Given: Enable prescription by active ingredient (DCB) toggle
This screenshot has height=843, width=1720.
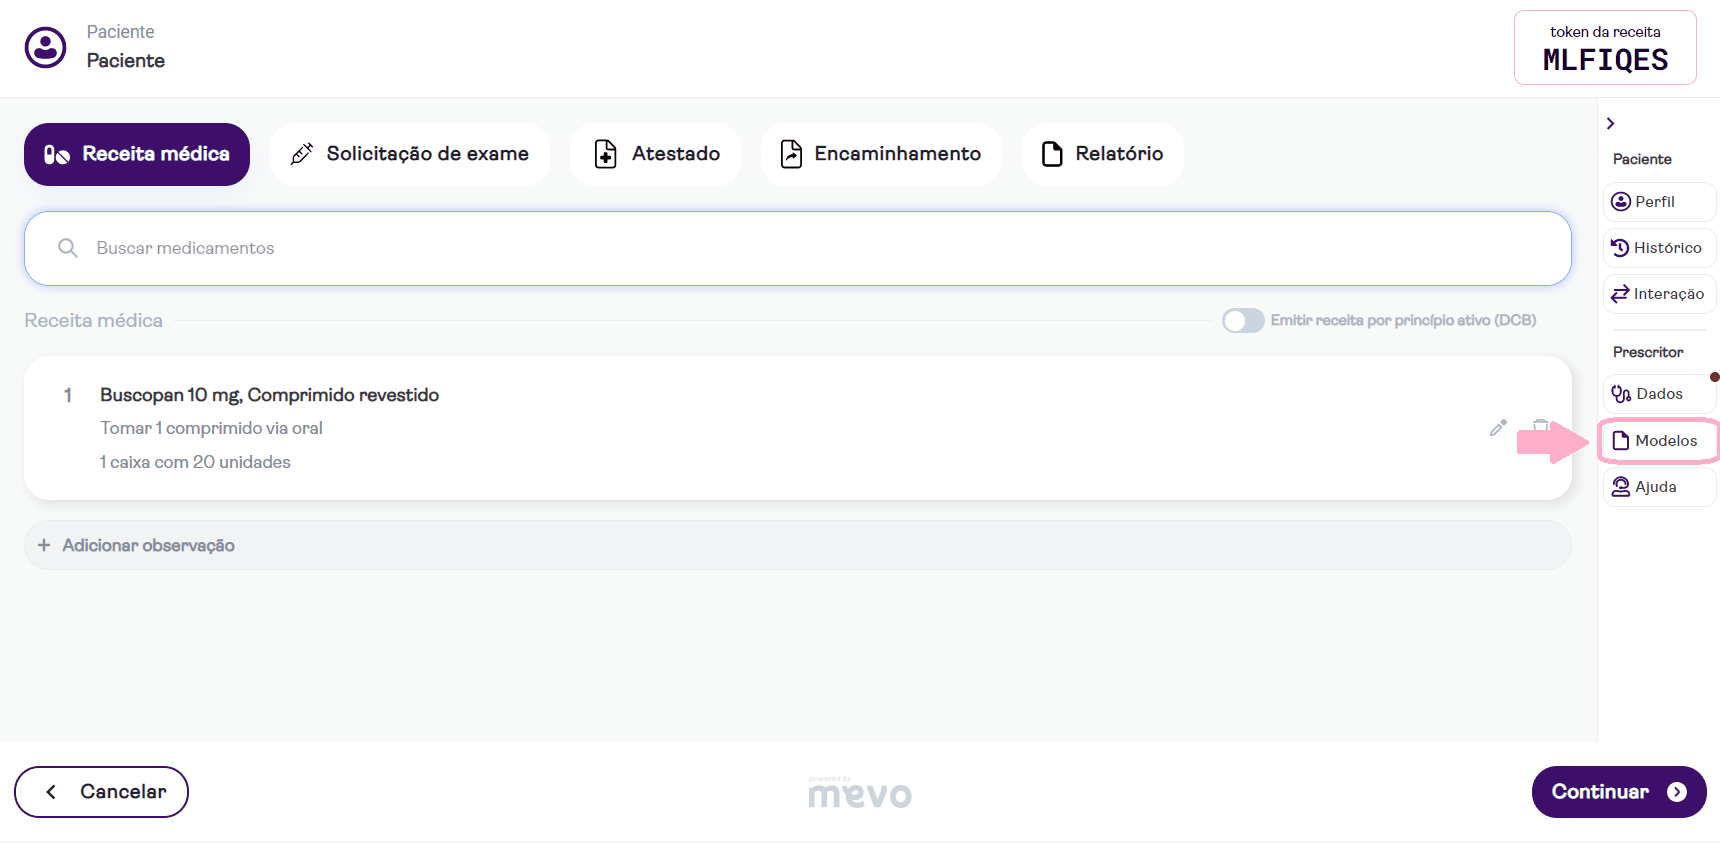Looking at the screenshot, I should point(1243,320).
